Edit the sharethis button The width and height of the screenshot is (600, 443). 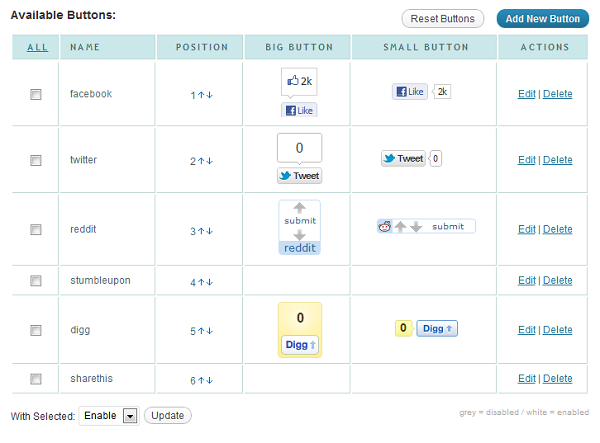tap(527, 379)
